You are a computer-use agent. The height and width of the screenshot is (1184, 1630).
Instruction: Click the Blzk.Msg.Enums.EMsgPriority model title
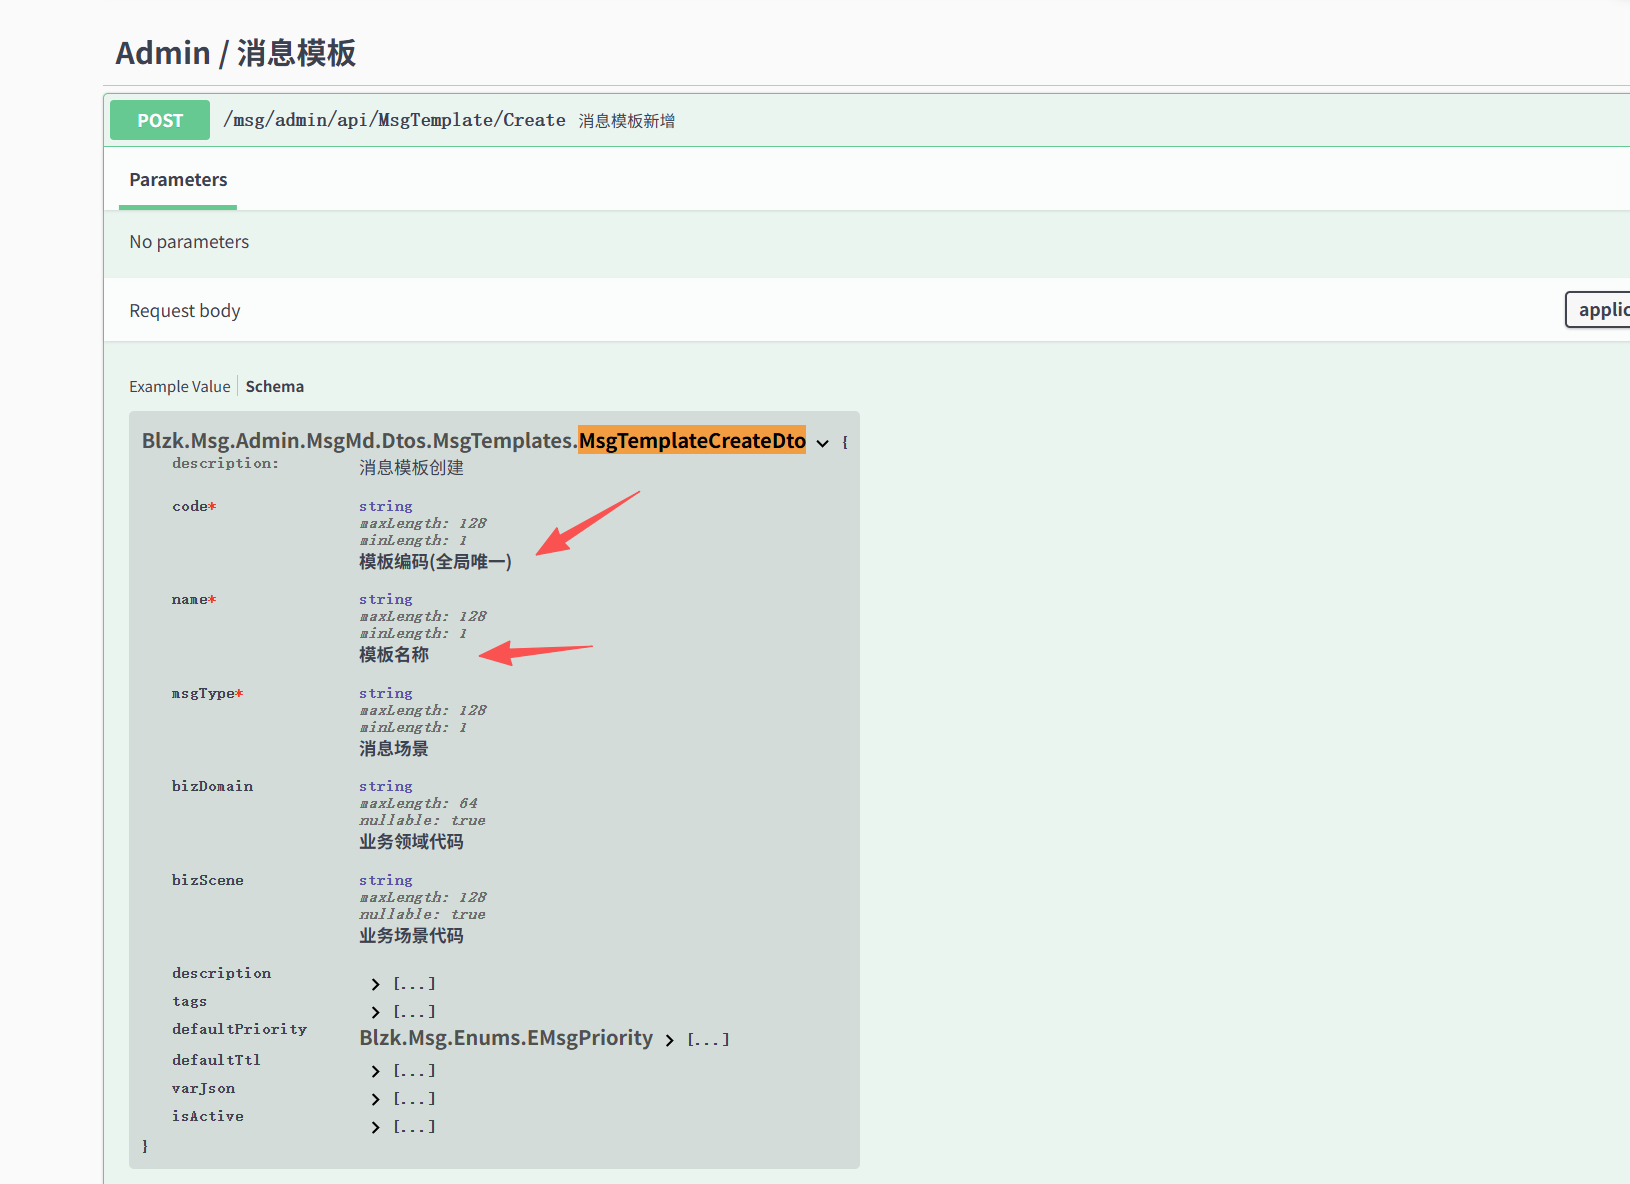click(506, 1038)
